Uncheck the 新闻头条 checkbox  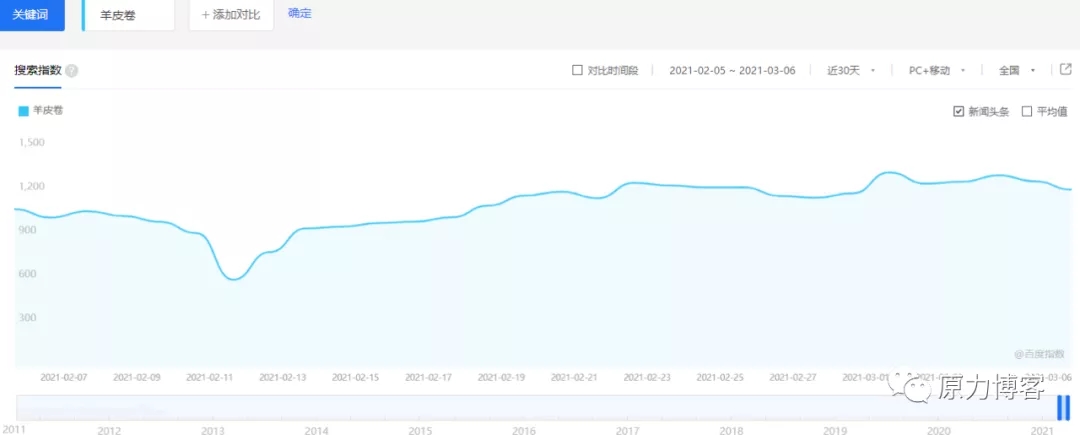pyautogui.click(x=959, y=111)
